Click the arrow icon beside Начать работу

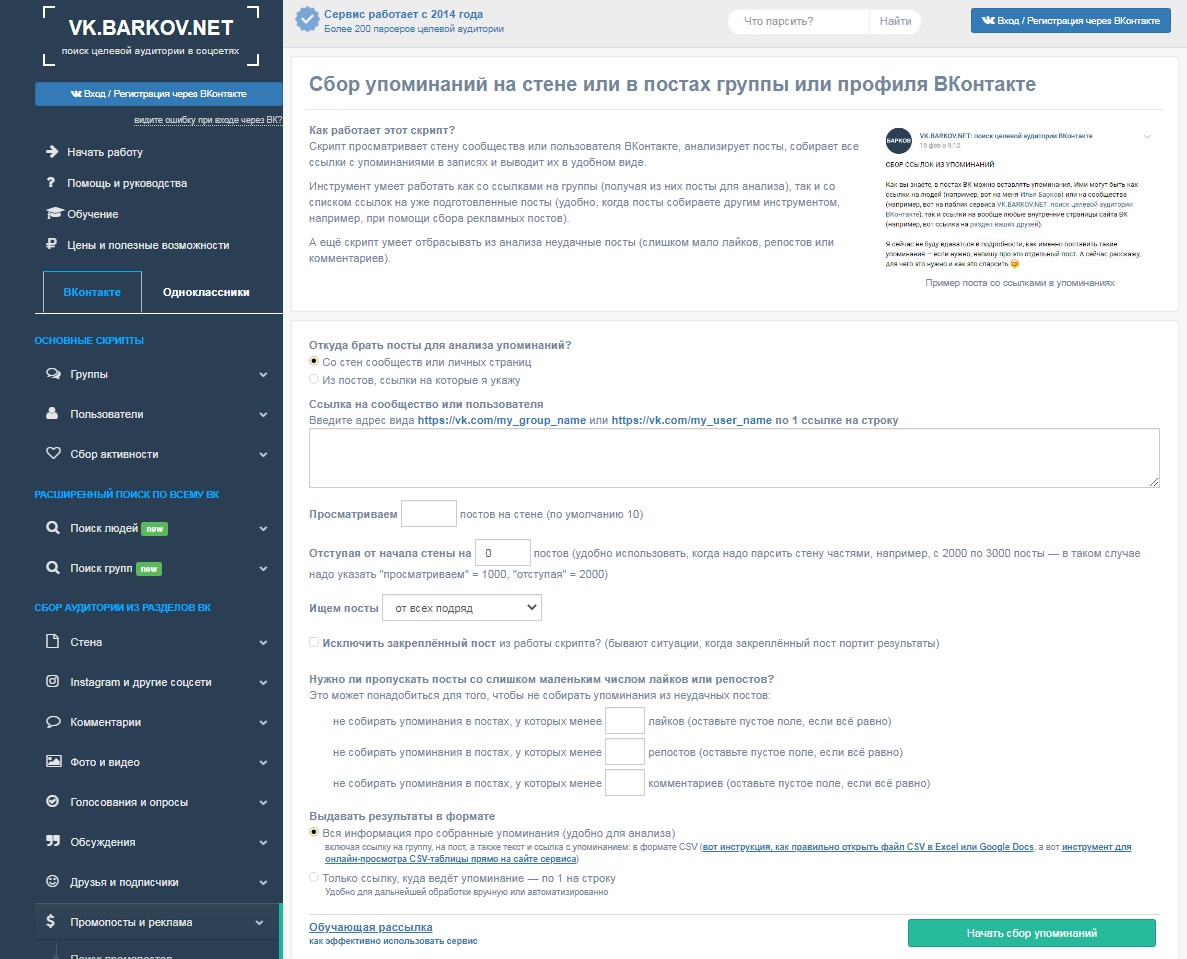pyautogui.click(x=52, y=151)
